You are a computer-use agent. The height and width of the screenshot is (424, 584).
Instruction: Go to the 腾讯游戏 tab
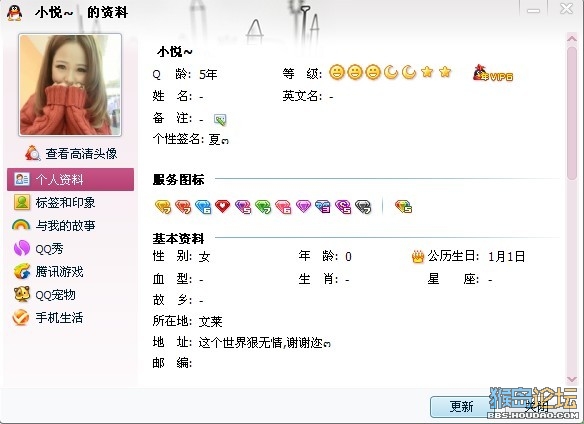pos(70,272)
